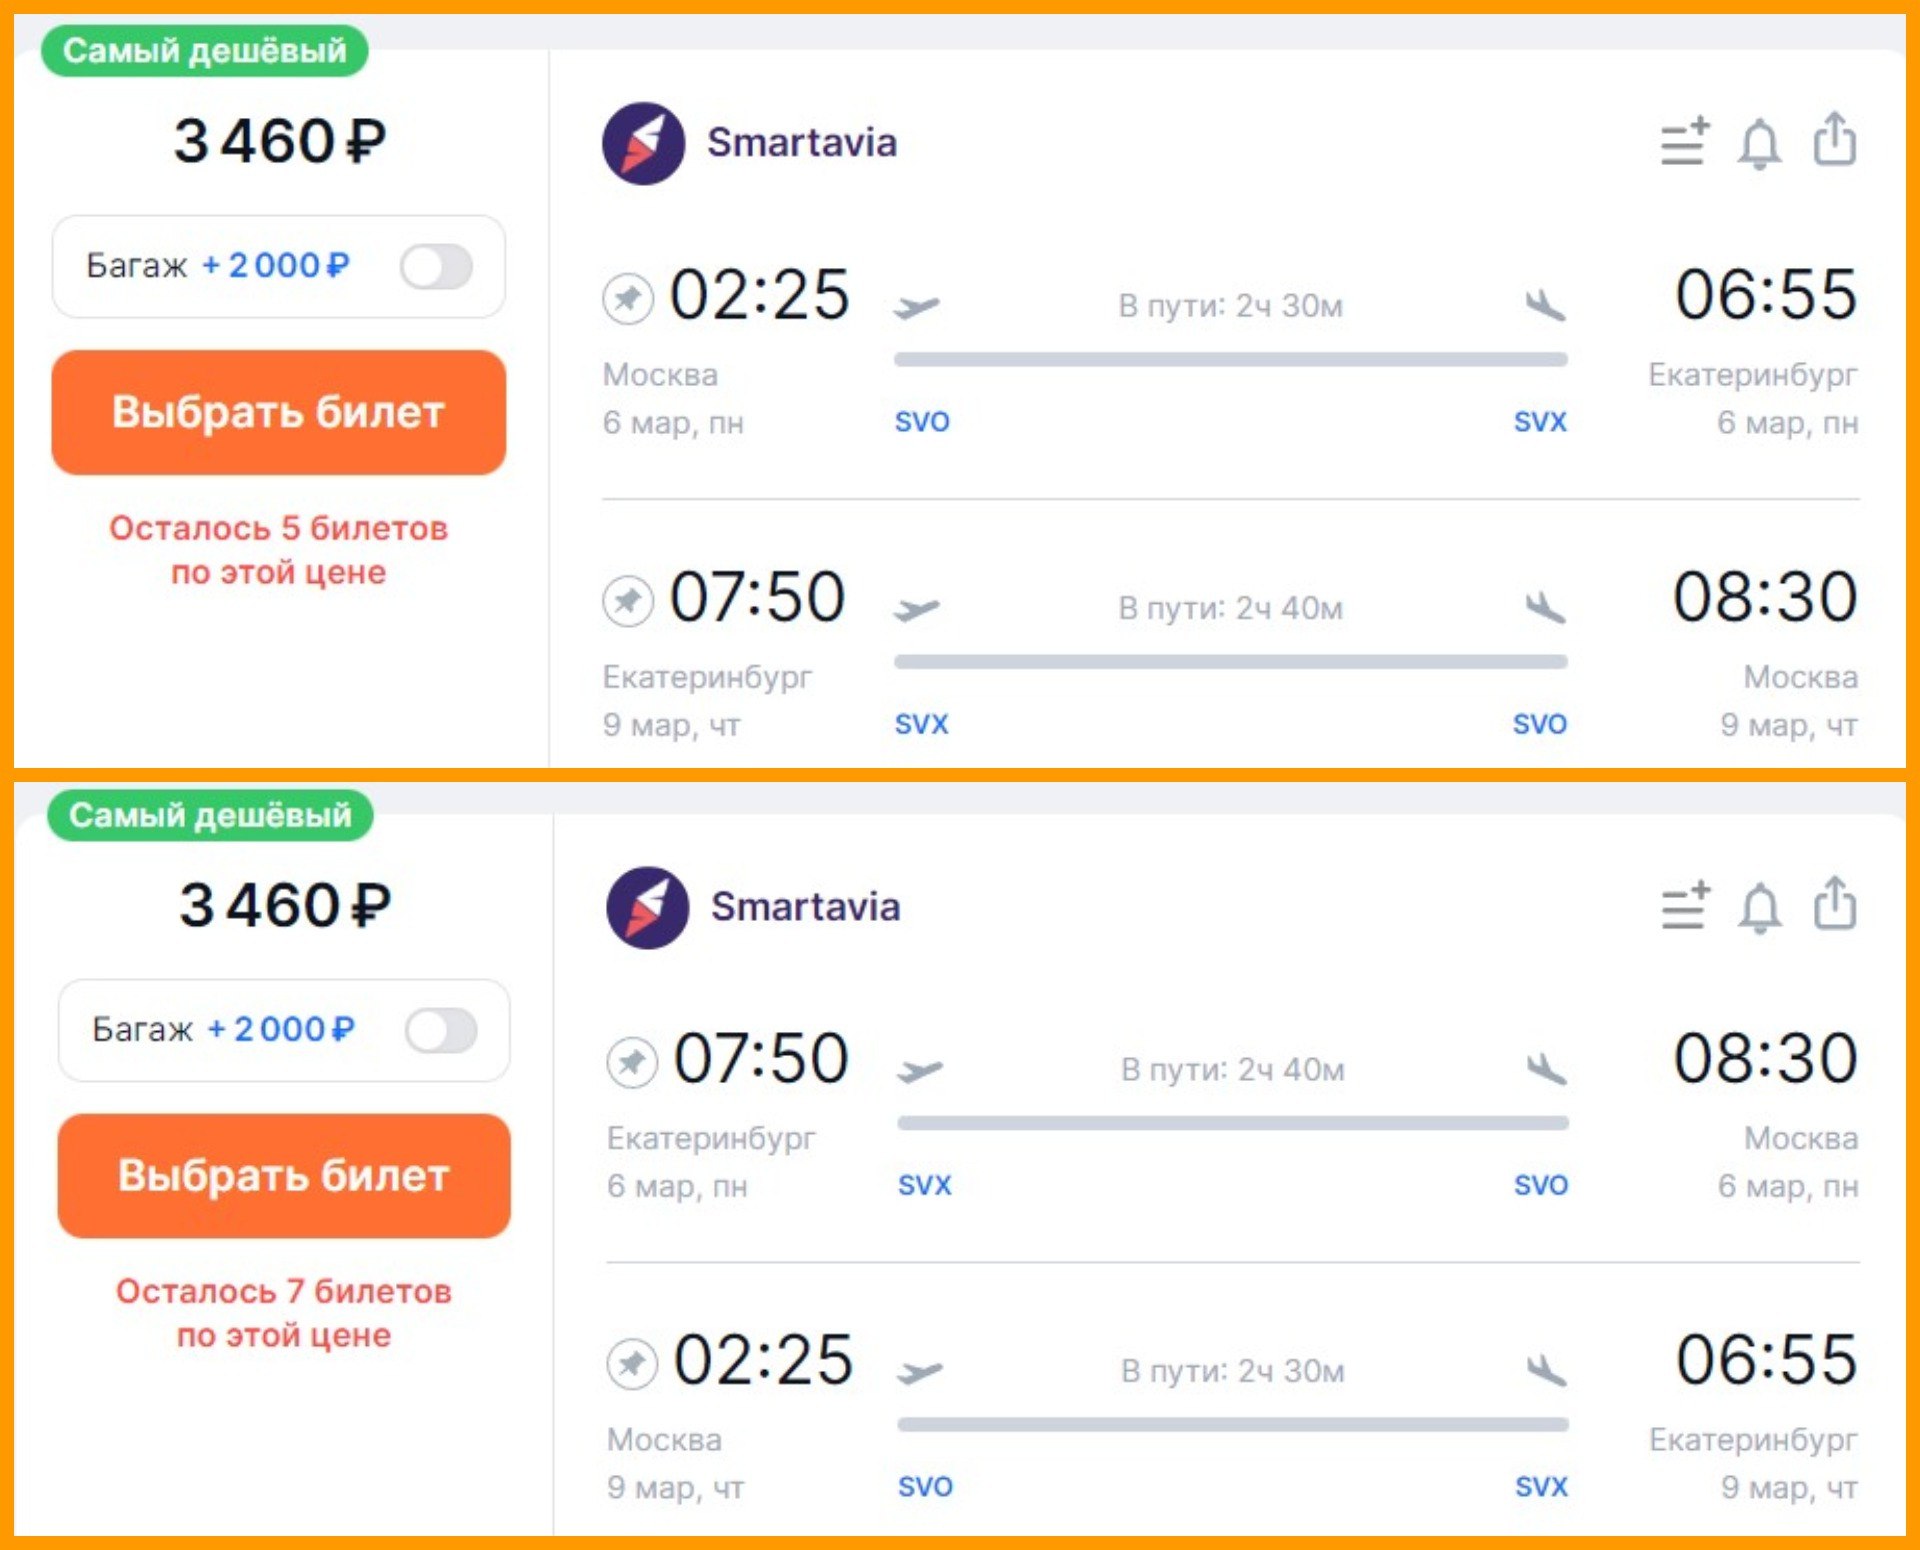
Task: Enable the baggage toggle on the bottom ticket
Action: [441, 1030]
